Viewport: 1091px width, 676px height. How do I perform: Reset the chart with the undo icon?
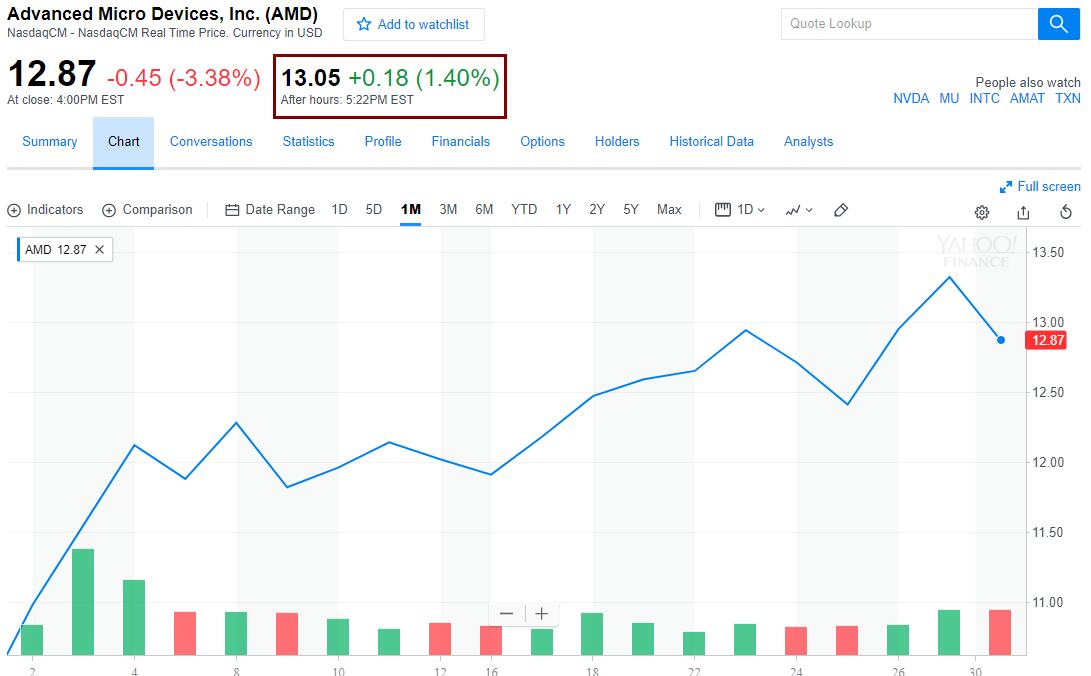[1066, 212]
